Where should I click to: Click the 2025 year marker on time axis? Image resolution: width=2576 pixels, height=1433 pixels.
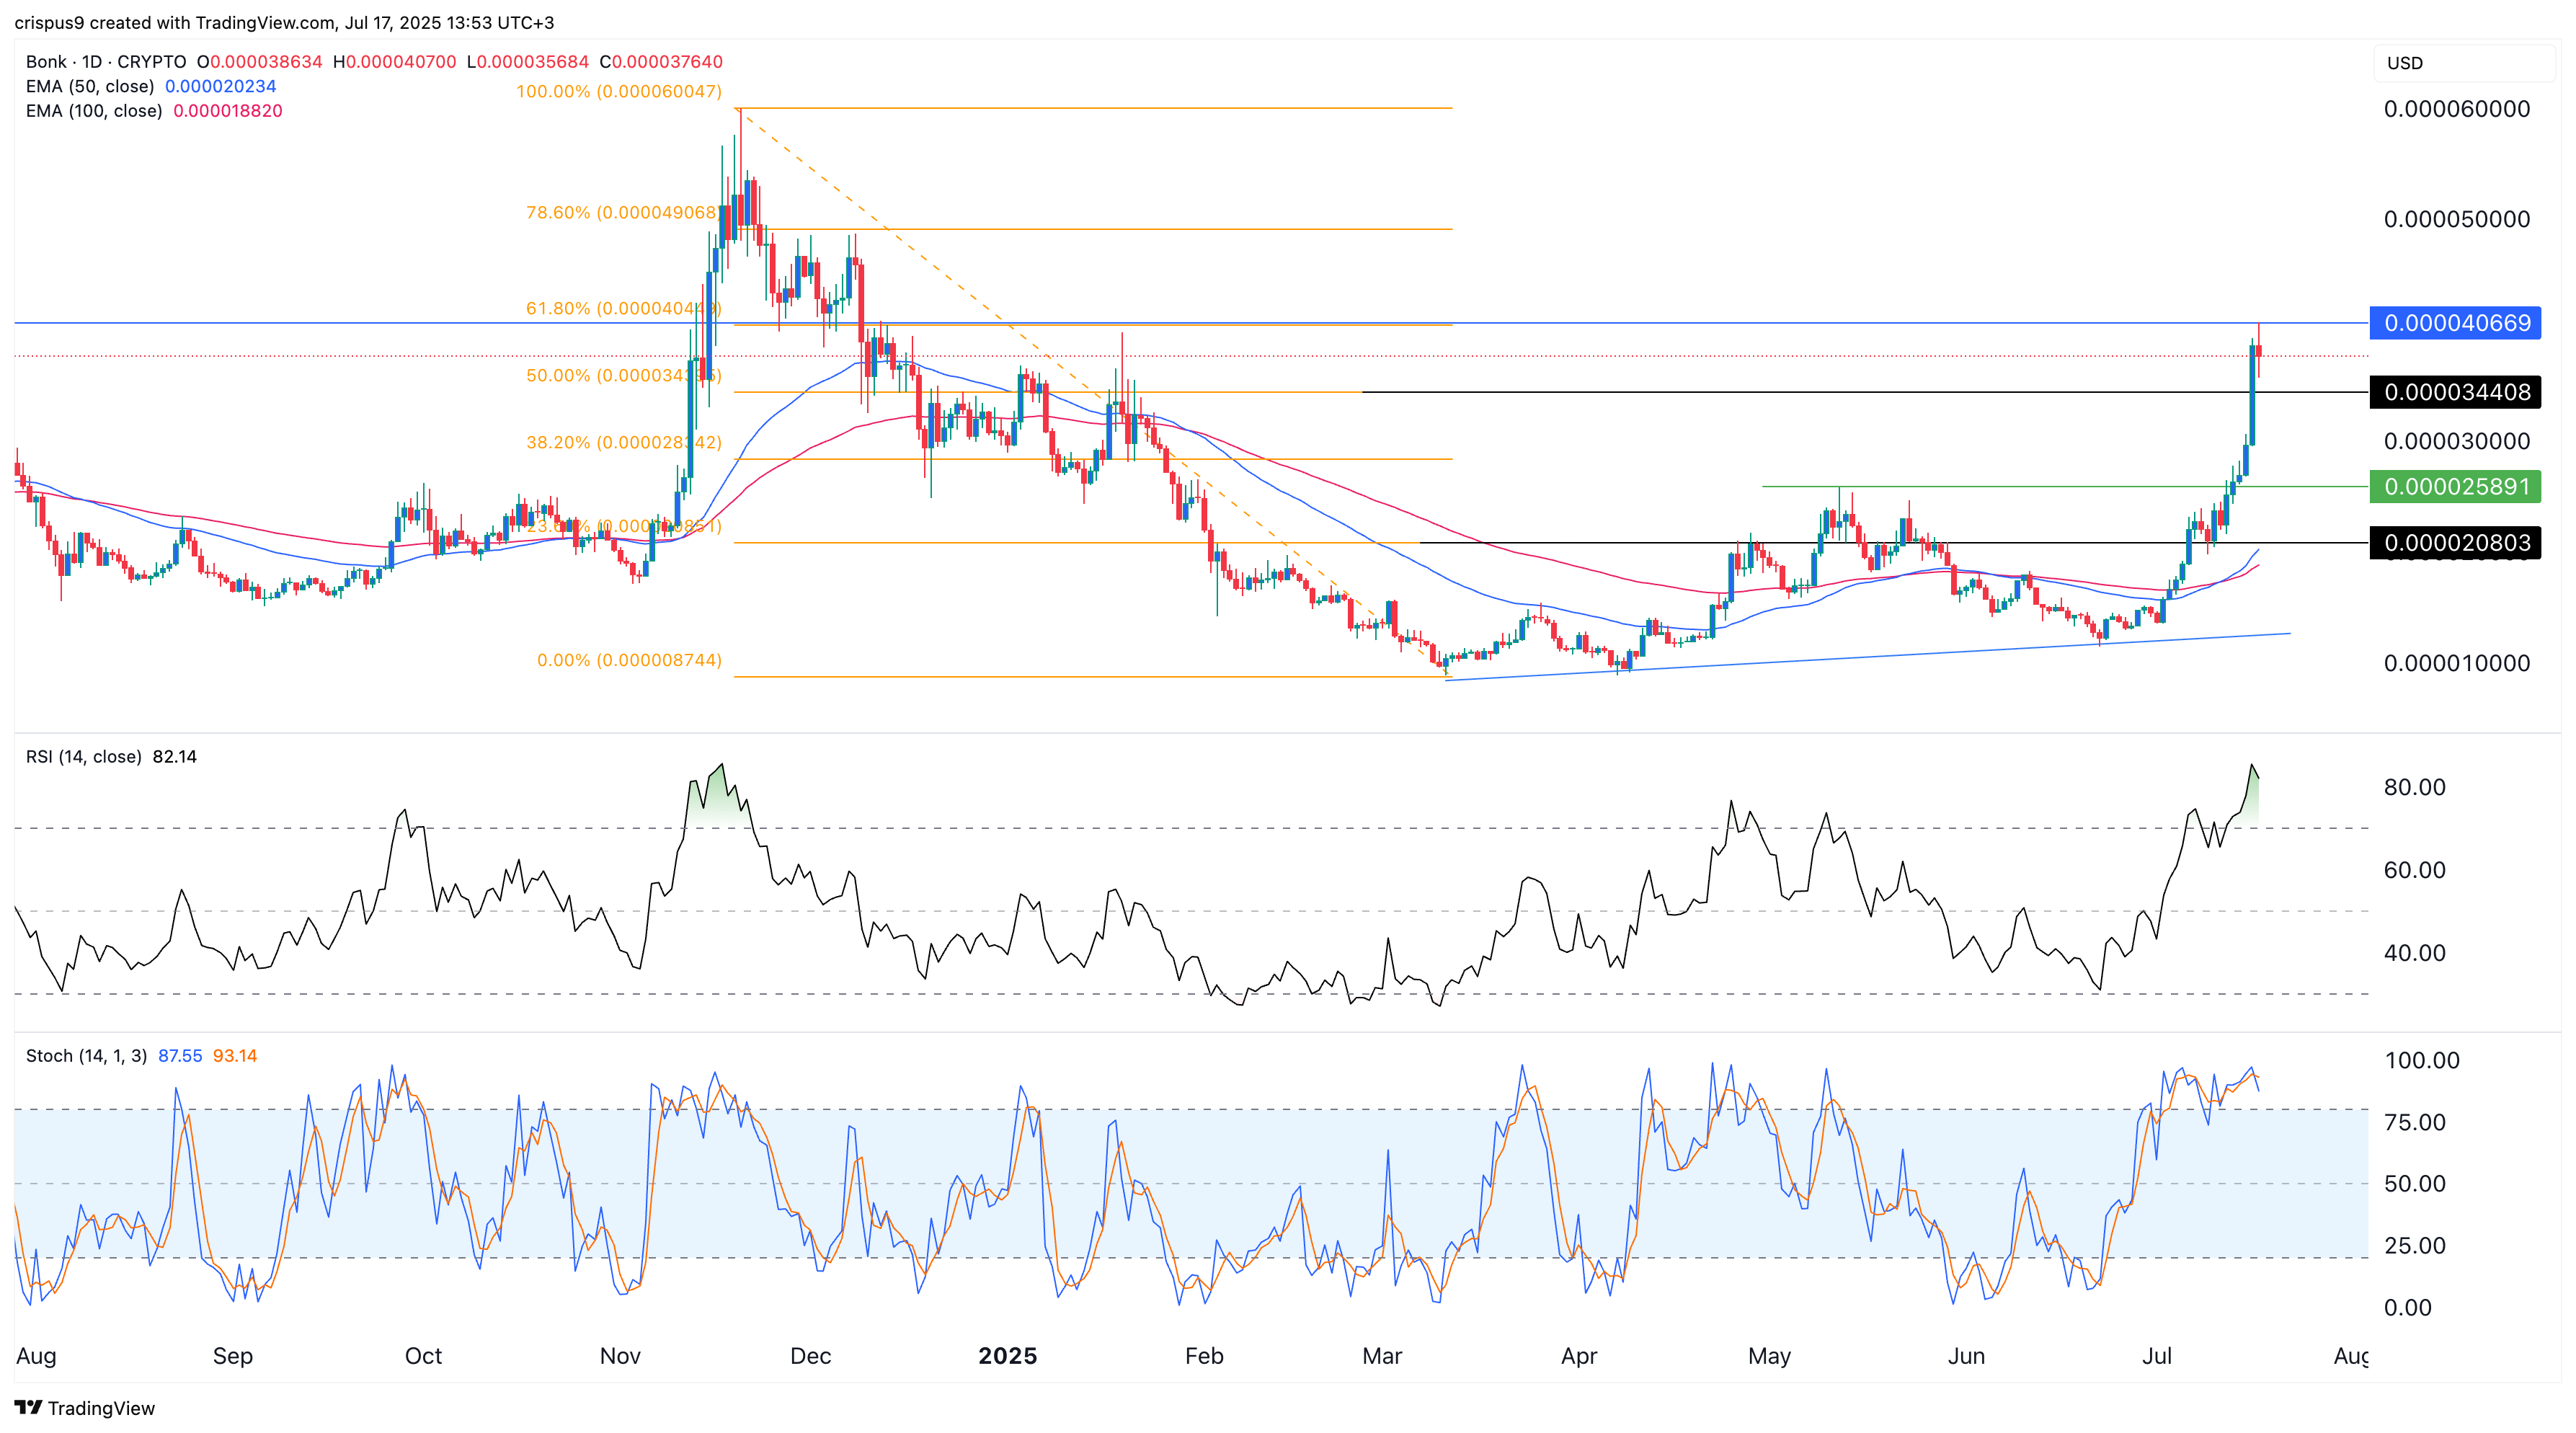(x=1007, y=1356)
